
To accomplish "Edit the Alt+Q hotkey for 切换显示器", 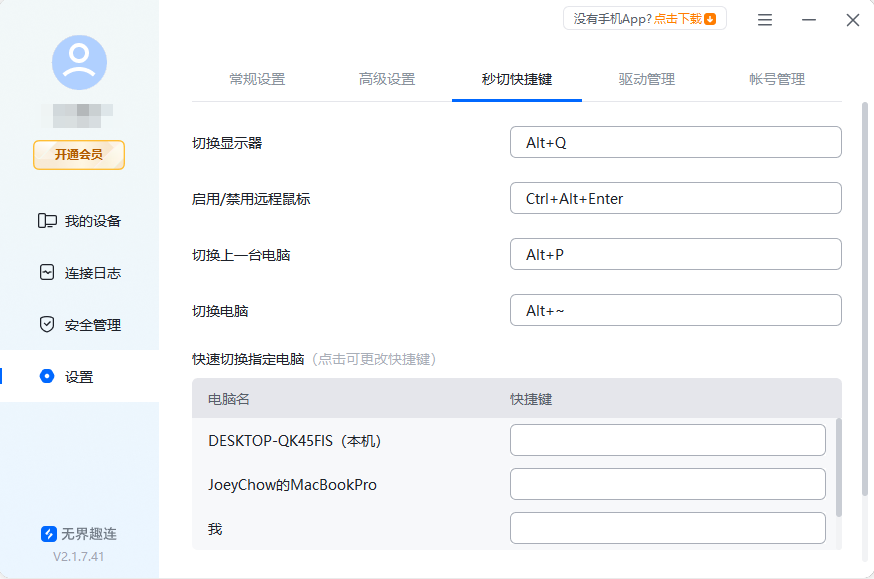I will (675, 142).
